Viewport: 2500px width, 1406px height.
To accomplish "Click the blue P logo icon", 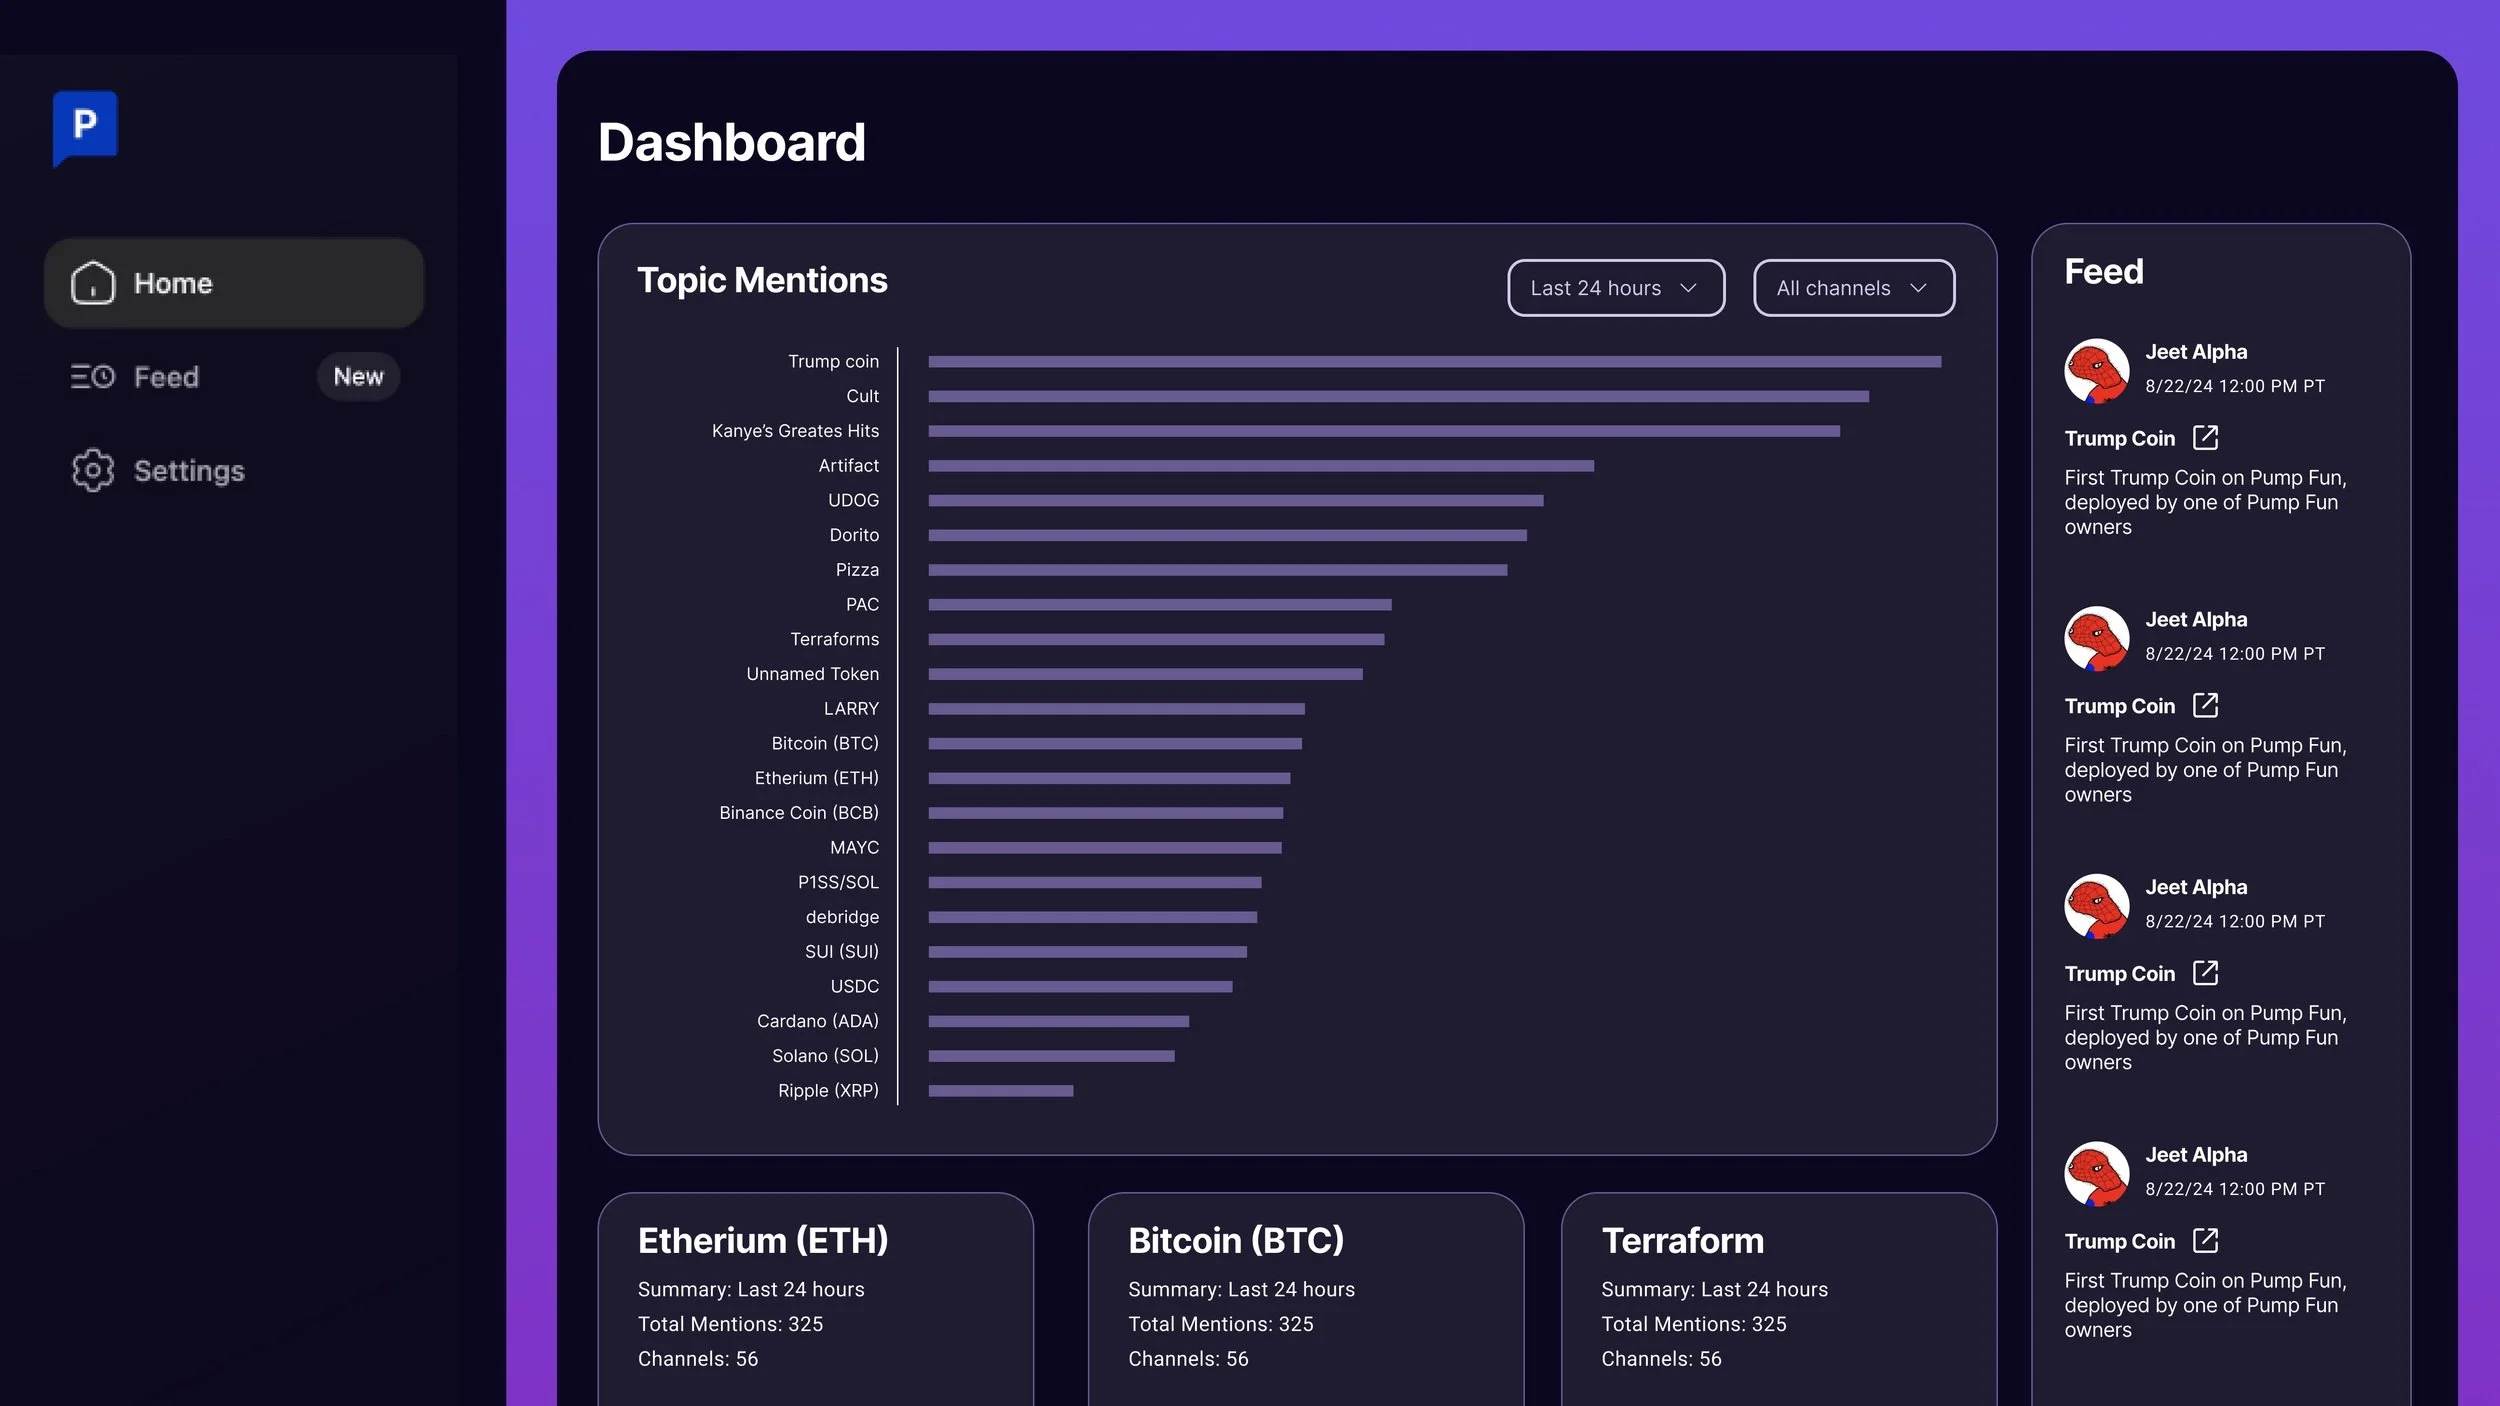I will (x=85, y=126).
